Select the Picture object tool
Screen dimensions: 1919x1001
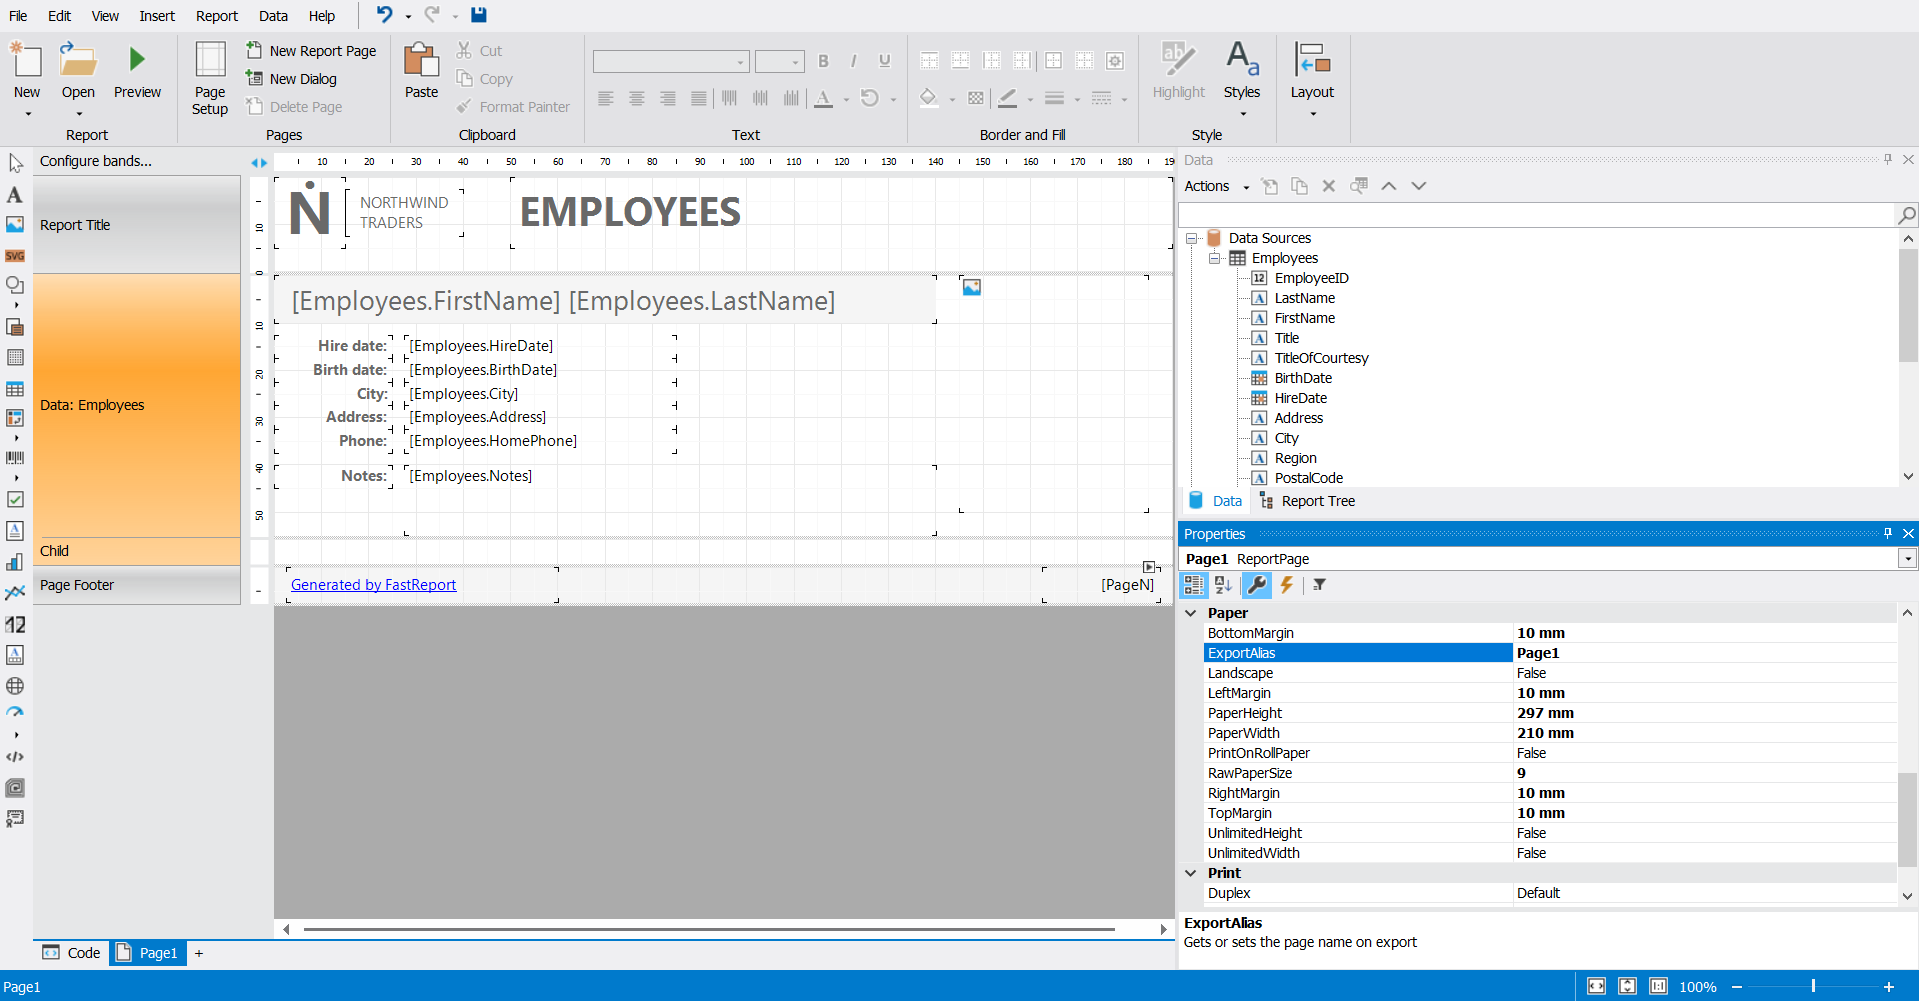pos(15,224)
